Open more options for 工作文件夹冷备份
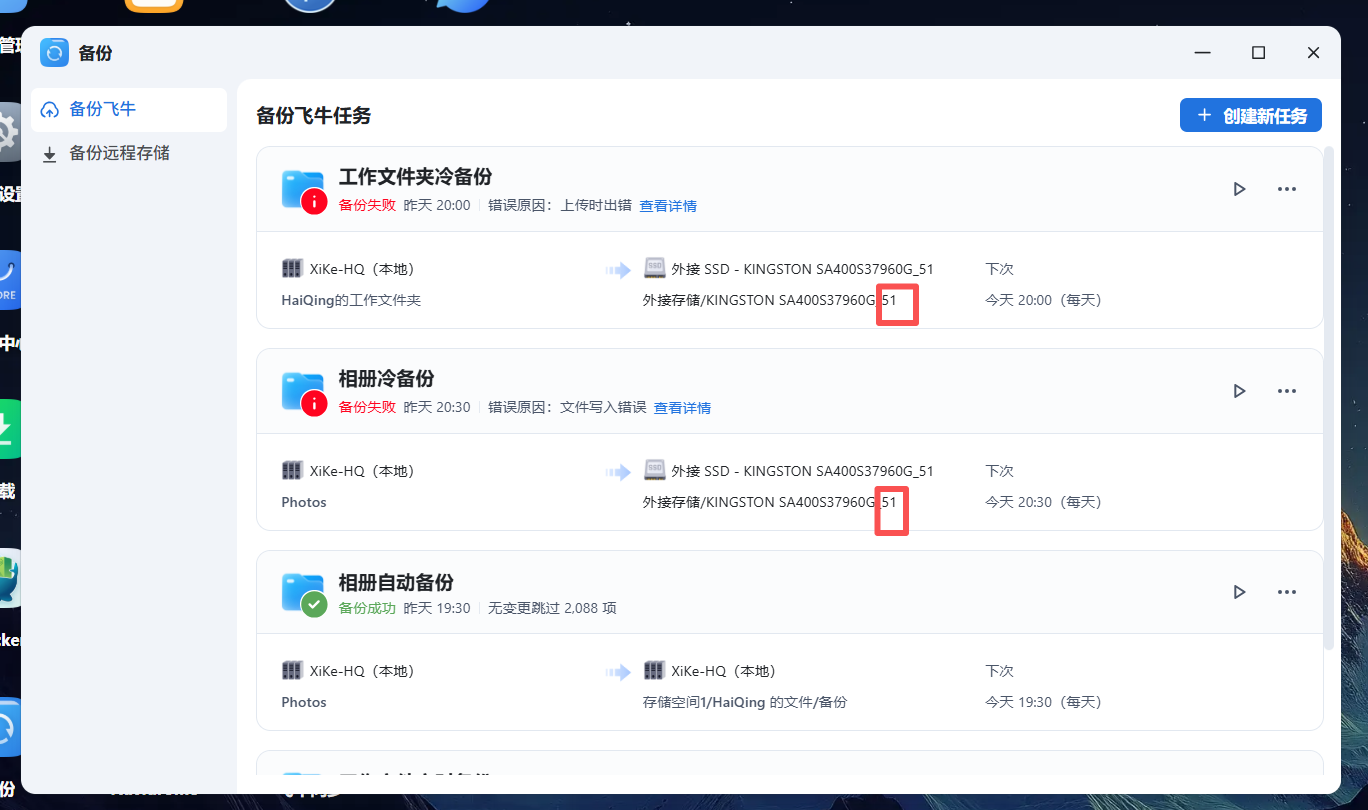This screenshot has height=810, width=1368. tap(1287, 189)
